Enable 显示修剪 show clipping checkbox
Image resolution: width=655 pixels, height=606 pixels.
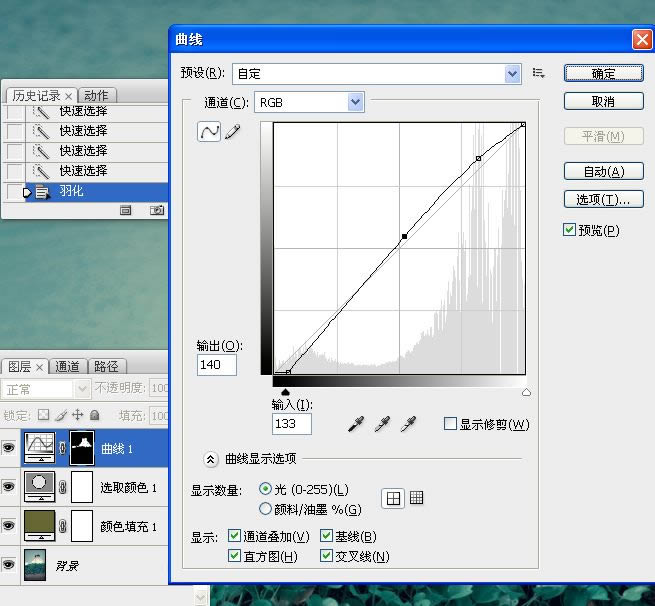click(450, 424)
